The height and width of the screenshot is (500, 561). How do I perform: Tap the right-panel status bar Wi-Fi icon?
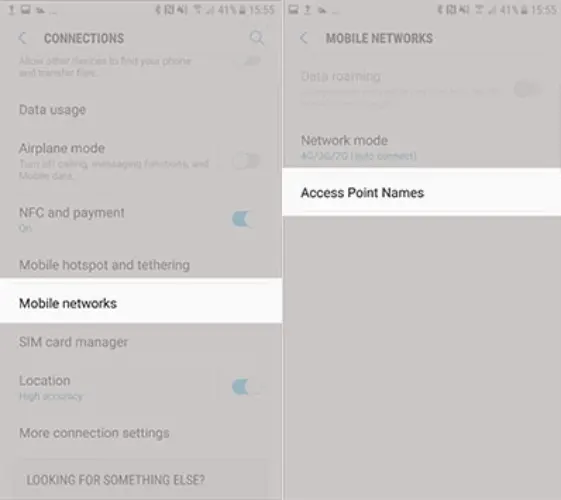pos(479,10)
